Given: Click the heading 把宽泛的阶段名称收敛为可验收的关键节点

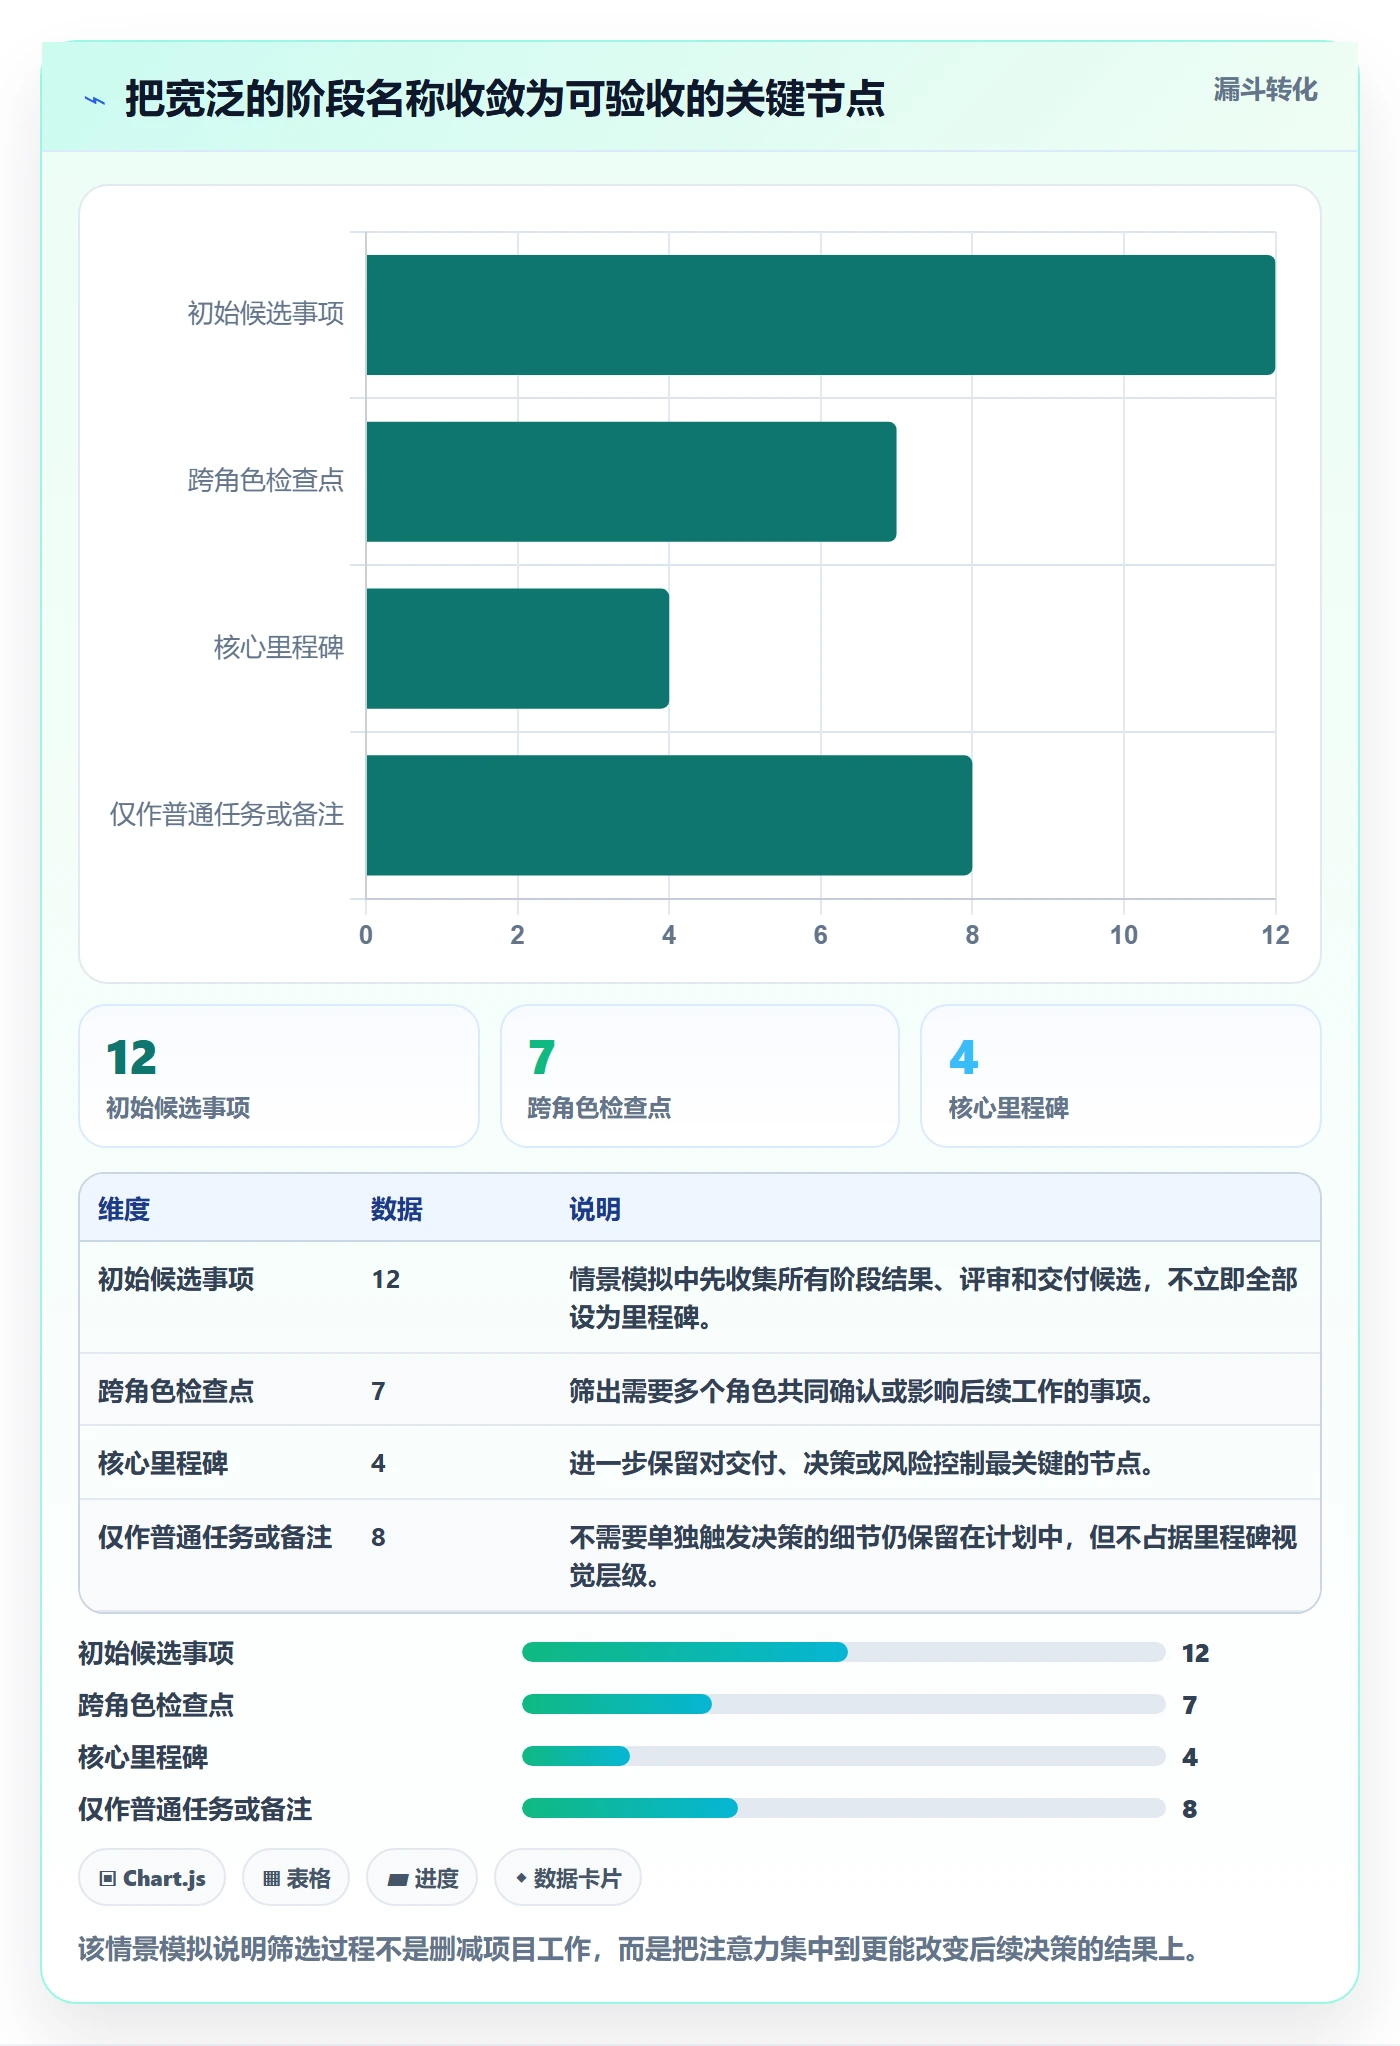Looking at the screenshot, I should coord(505,99).
